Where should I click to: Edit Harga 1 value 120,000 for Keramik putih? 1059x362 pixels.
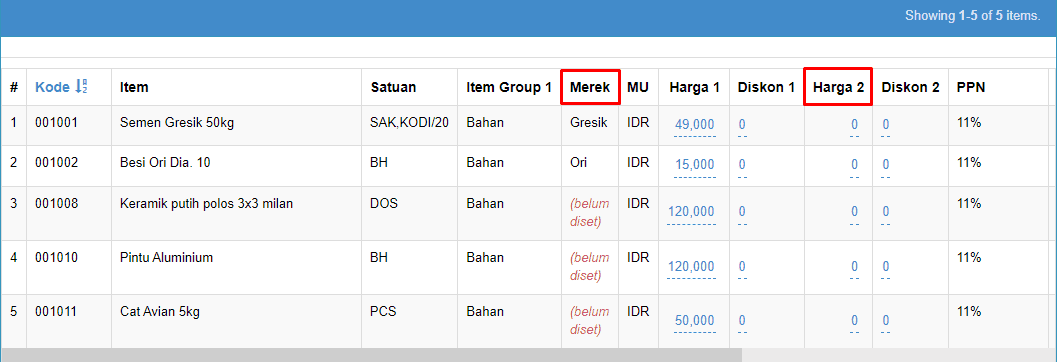691,211
